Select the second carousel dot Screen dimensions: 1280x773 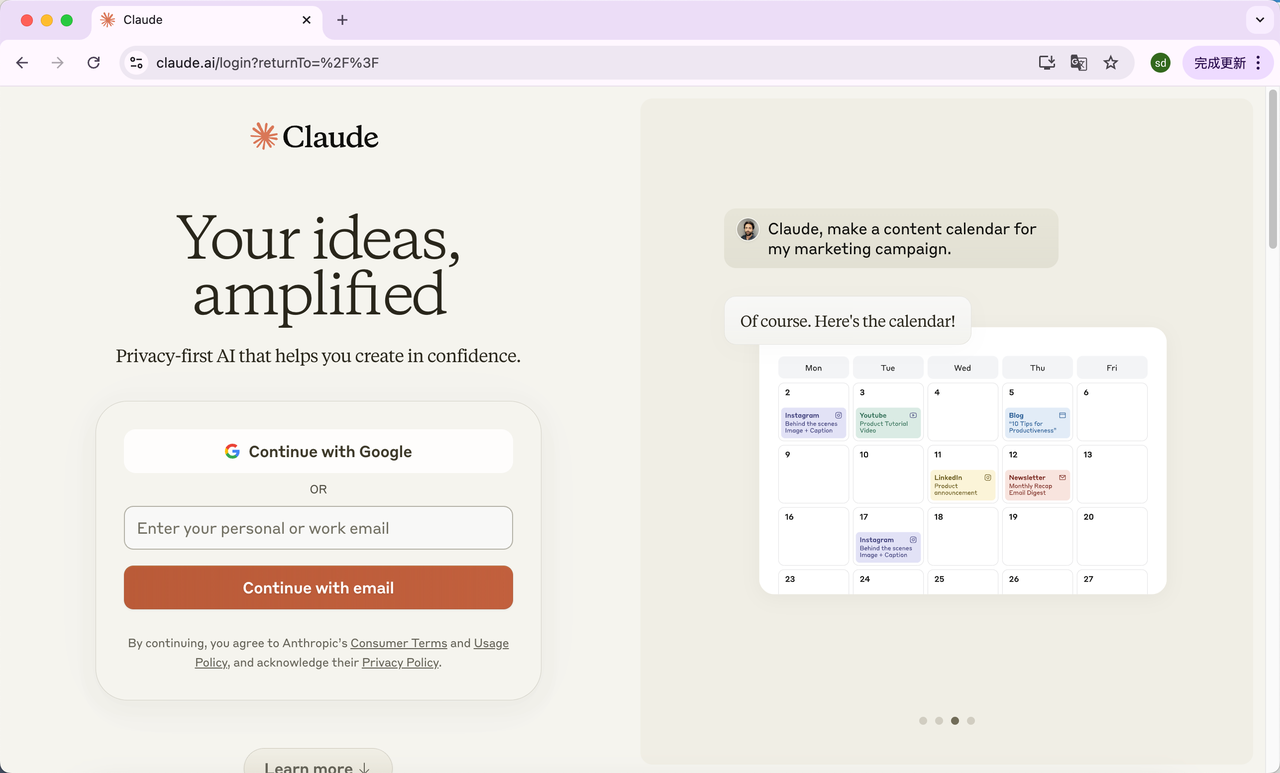(x=939, y=720)
